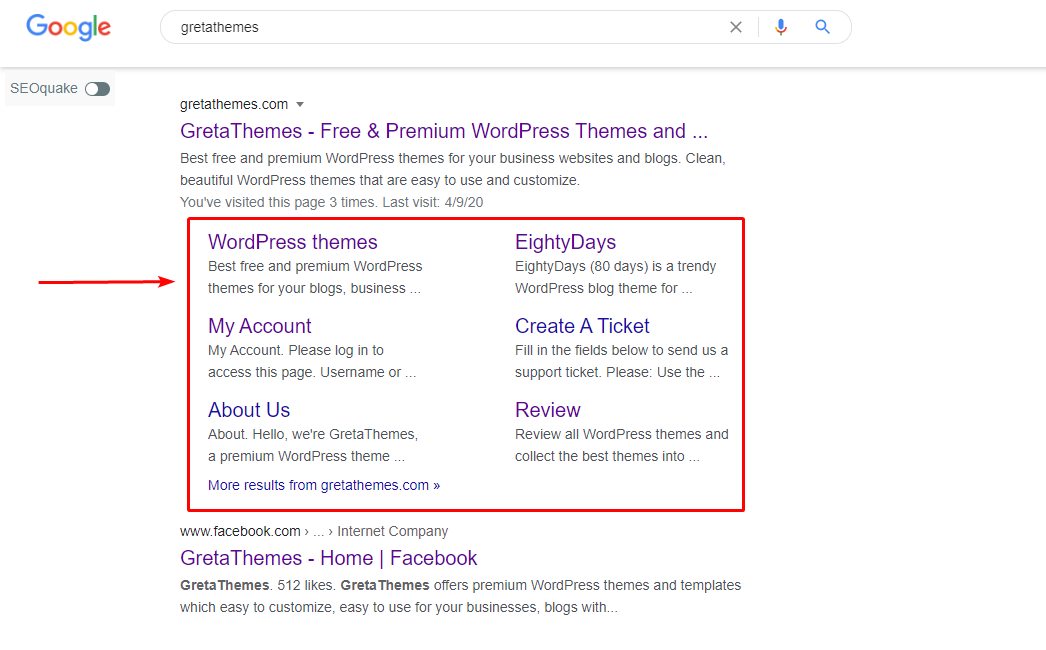Expand the gretathemes.com dropdown arrow

click(x=299, y=105)
